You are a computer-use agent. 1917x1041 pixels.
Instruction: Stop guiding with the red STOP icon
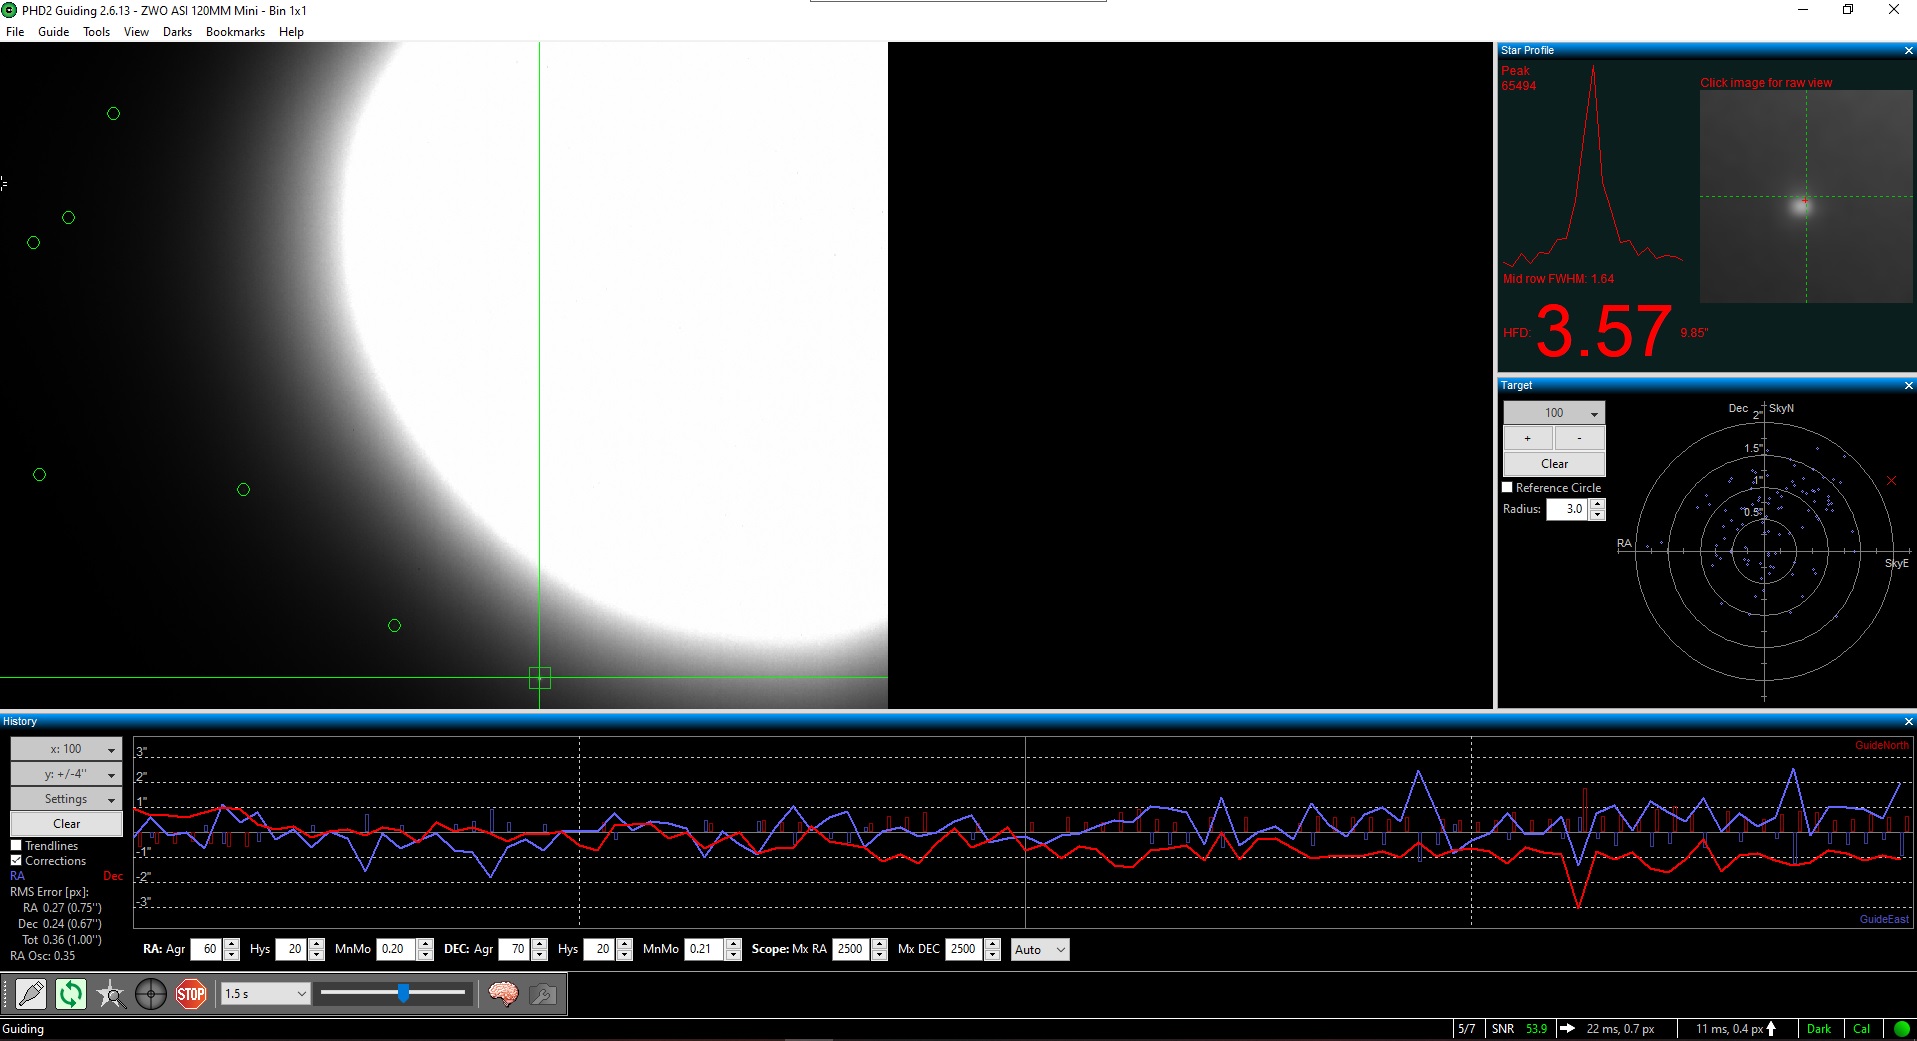point(191,994)
